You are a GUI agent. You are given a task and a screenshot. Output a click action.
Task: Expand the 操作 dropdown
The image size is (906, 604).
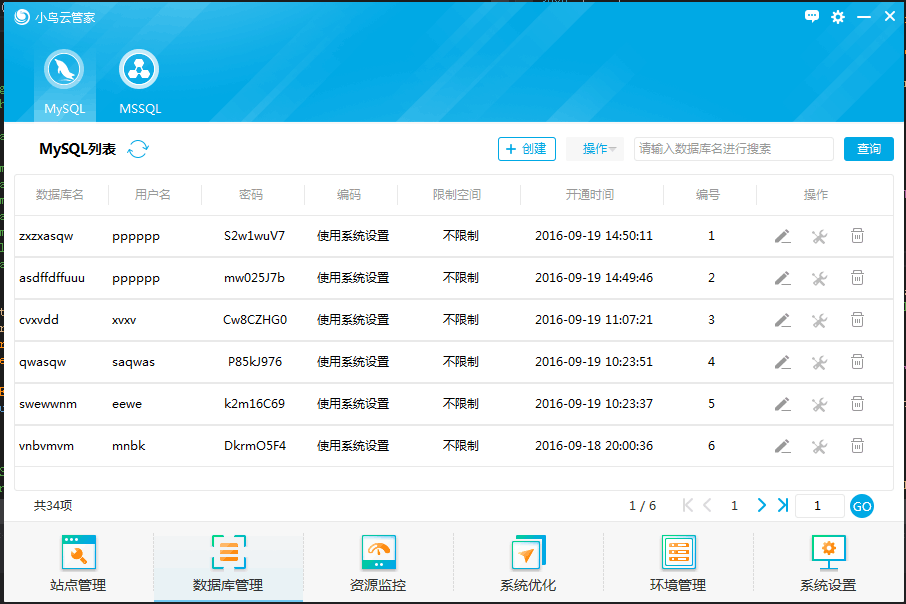pyautogui.click(x=596, y=149)
